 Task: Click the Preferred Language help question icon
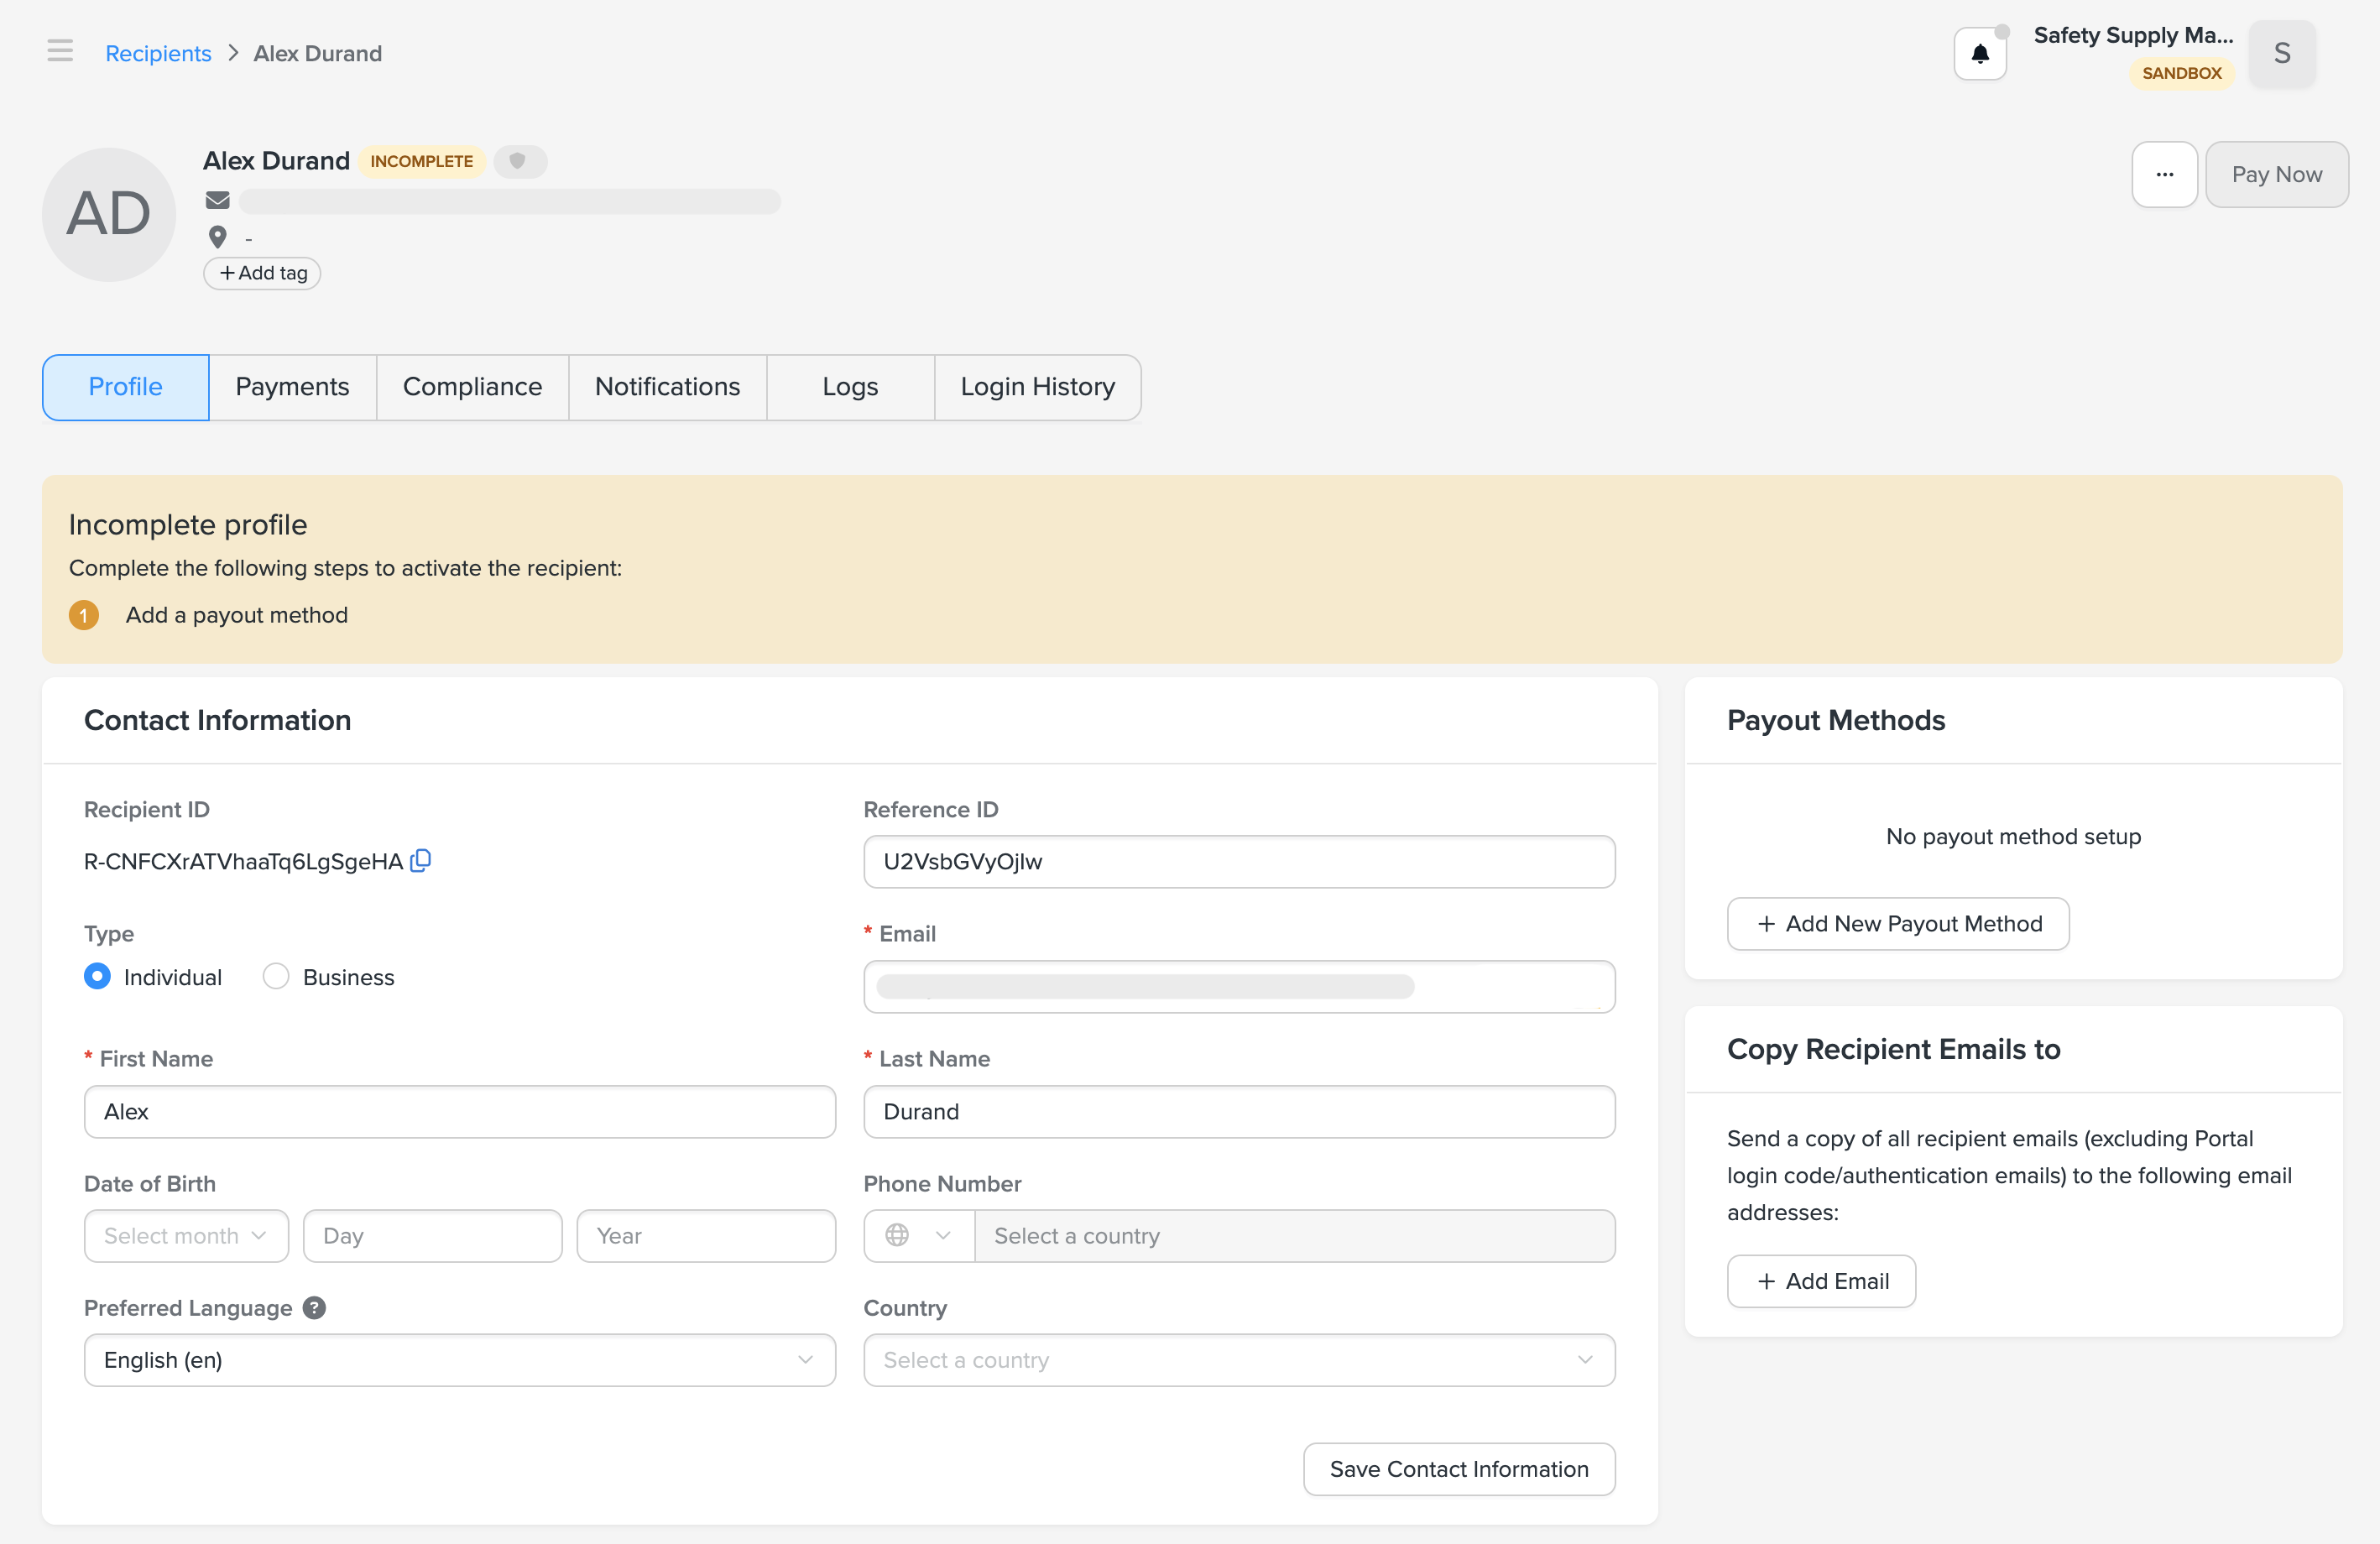314,1308
